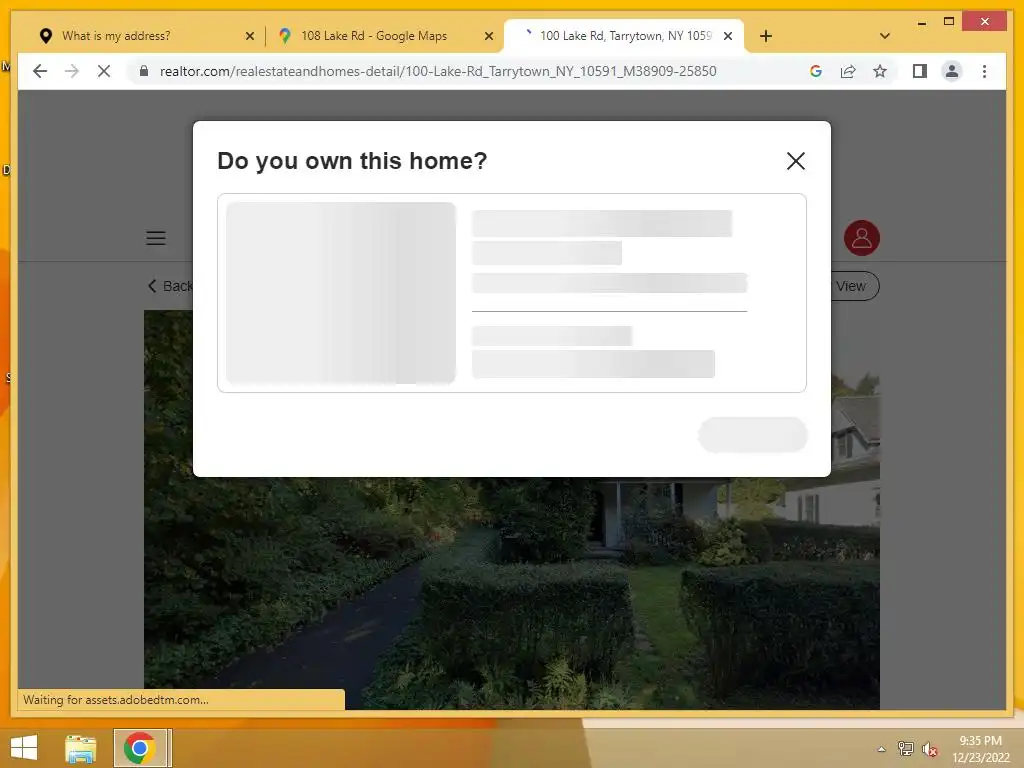The width and height of the screenshot is (1024, 768).
Task: Click the Back link on listing page
Action: pos(170,286)
